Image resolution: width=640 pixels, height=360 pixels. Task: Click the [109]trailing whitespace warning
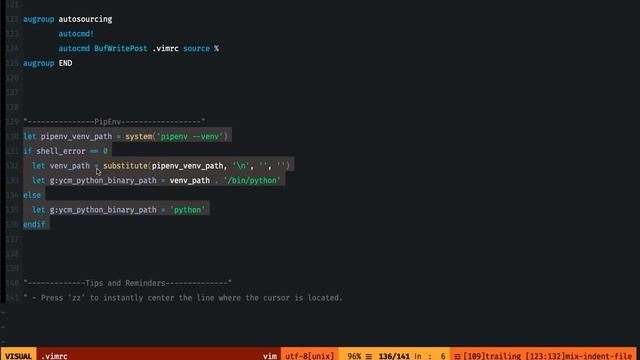(492, 356)
